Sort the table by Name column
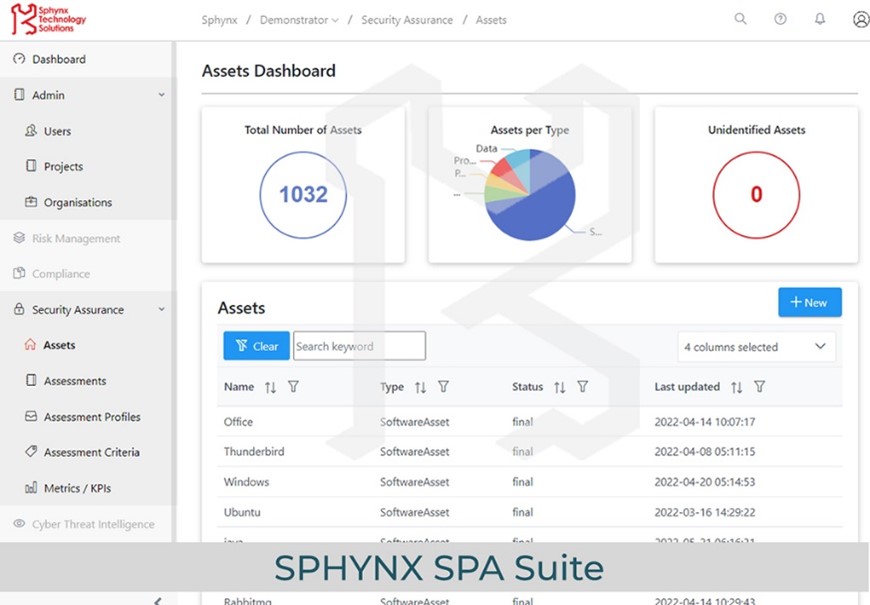Viewport: 870px width, 605px height. coord(270,387)
